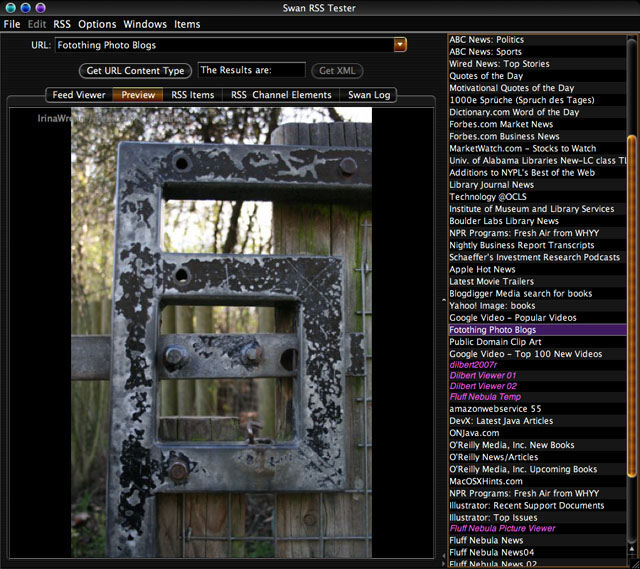The image size is (640, 569).
Task: Select 1000e Sprüche (Spruch des Tages)
Action: 537,100
